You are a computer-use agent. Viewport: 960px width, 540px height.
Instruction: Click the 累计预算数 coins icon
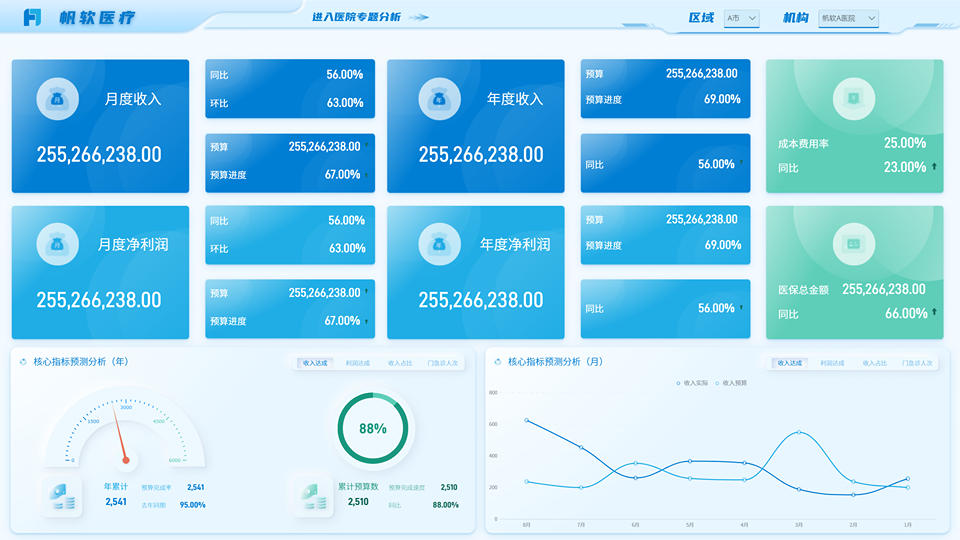click(x=313, y=497)
